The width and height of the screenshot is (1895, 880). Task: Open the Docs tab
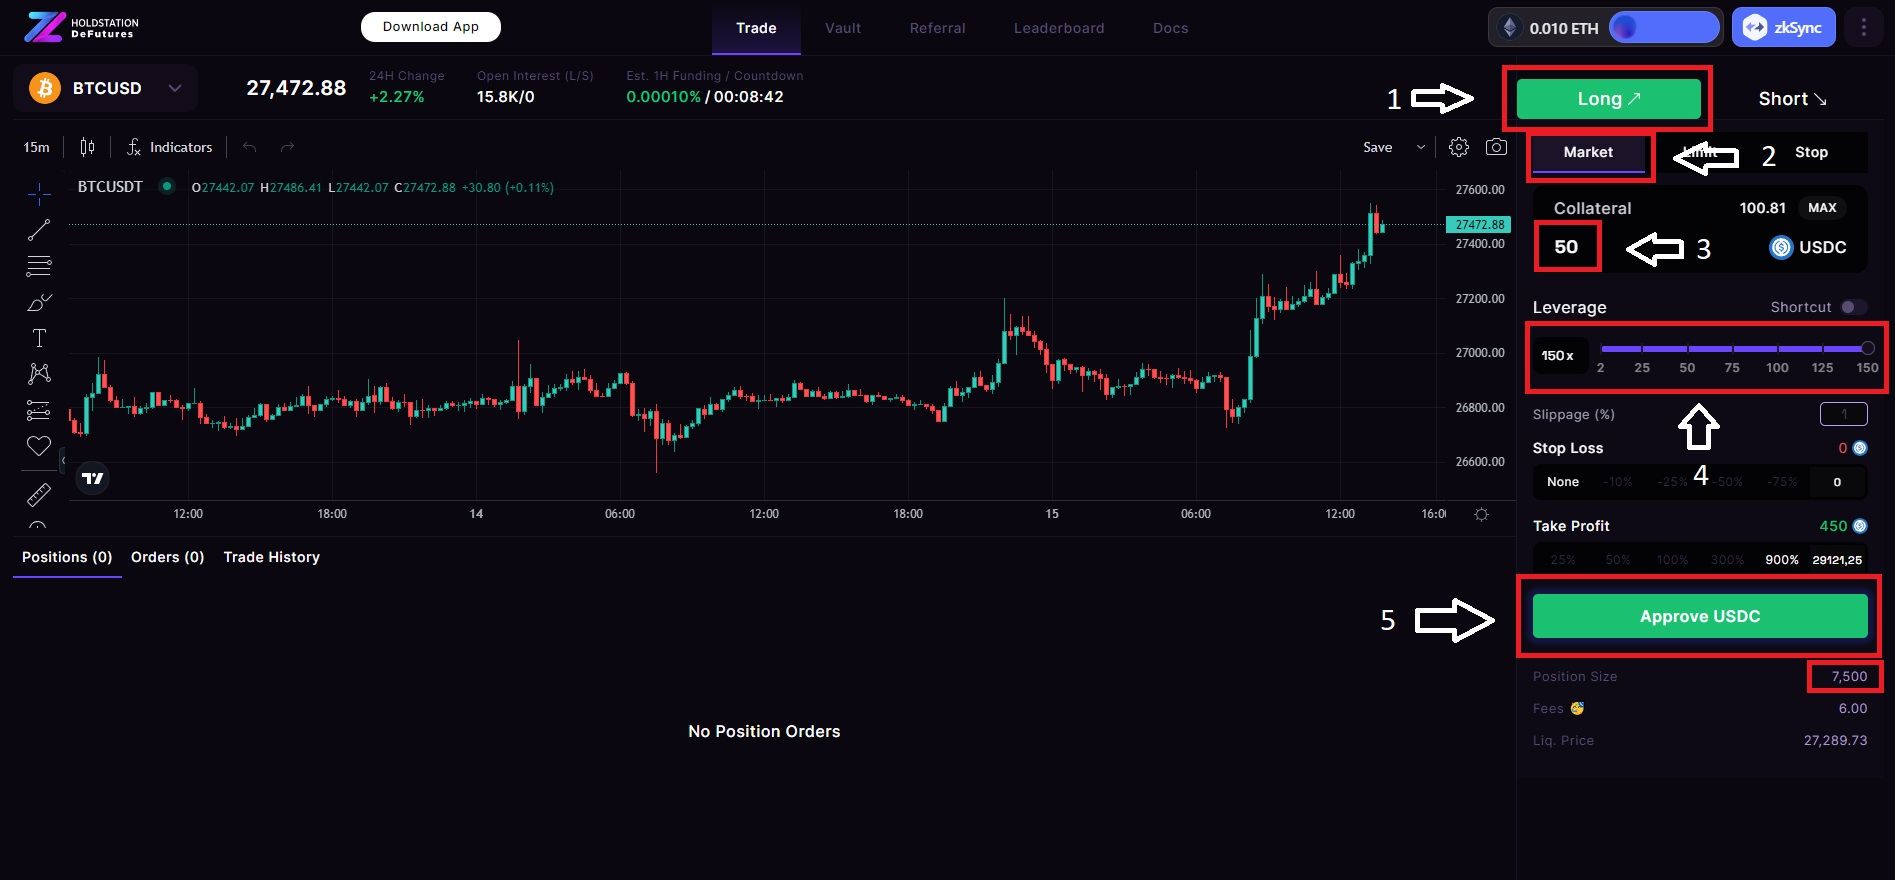coord(1170,28)
